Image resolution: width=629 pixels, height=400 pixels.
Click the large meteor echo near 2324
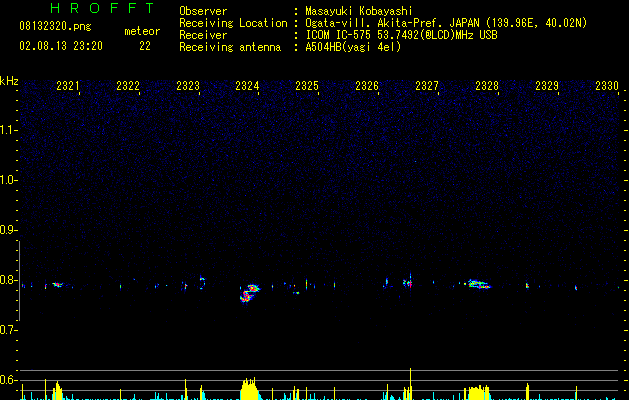(250, 293)
